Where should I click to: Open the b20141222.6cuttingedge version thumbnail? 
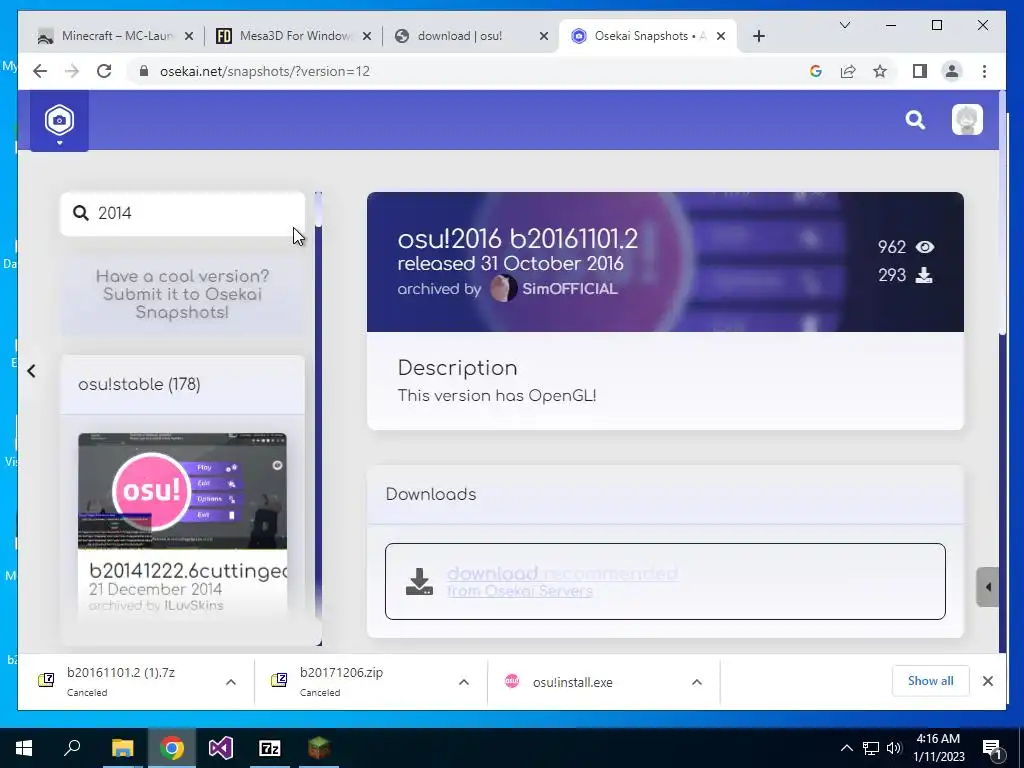(182, 491)
